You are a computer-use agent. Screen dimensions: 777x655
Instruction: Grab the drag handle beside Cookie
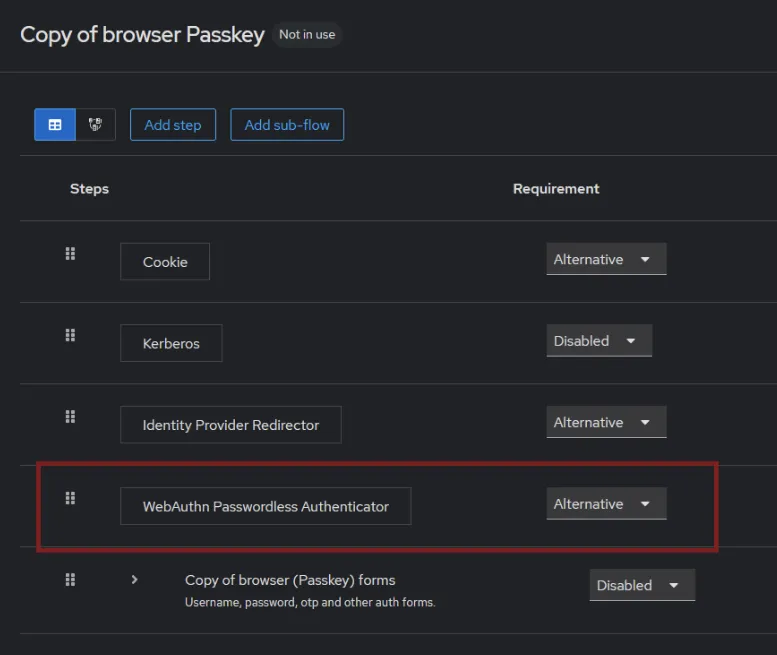pyautogui.click(x=70, y=254)
